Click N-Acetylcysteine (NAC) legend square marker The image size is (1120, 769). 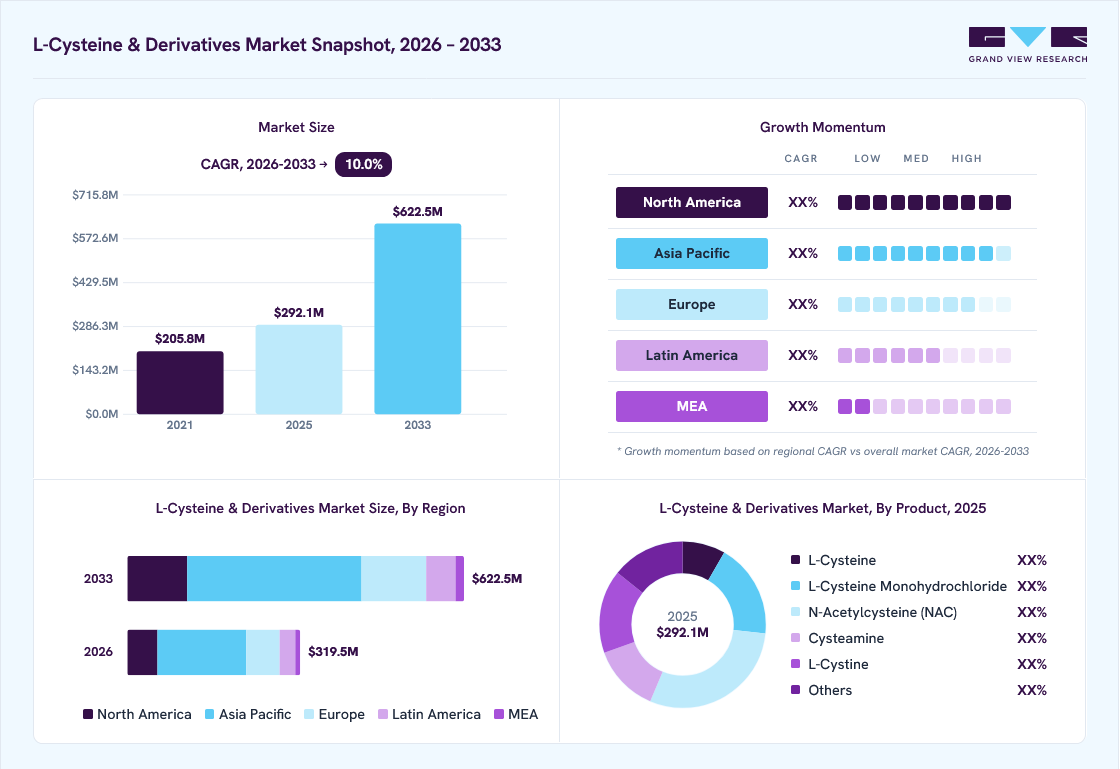click(x=796, y=612)
